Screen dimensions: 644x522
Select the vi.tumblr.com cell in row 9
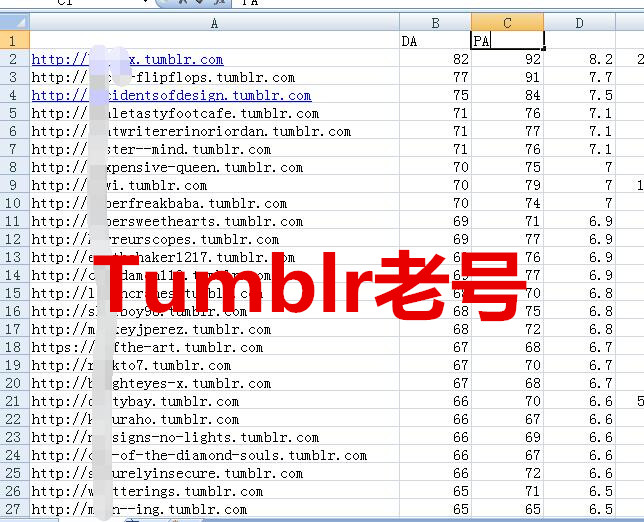(x=214, y=185)
